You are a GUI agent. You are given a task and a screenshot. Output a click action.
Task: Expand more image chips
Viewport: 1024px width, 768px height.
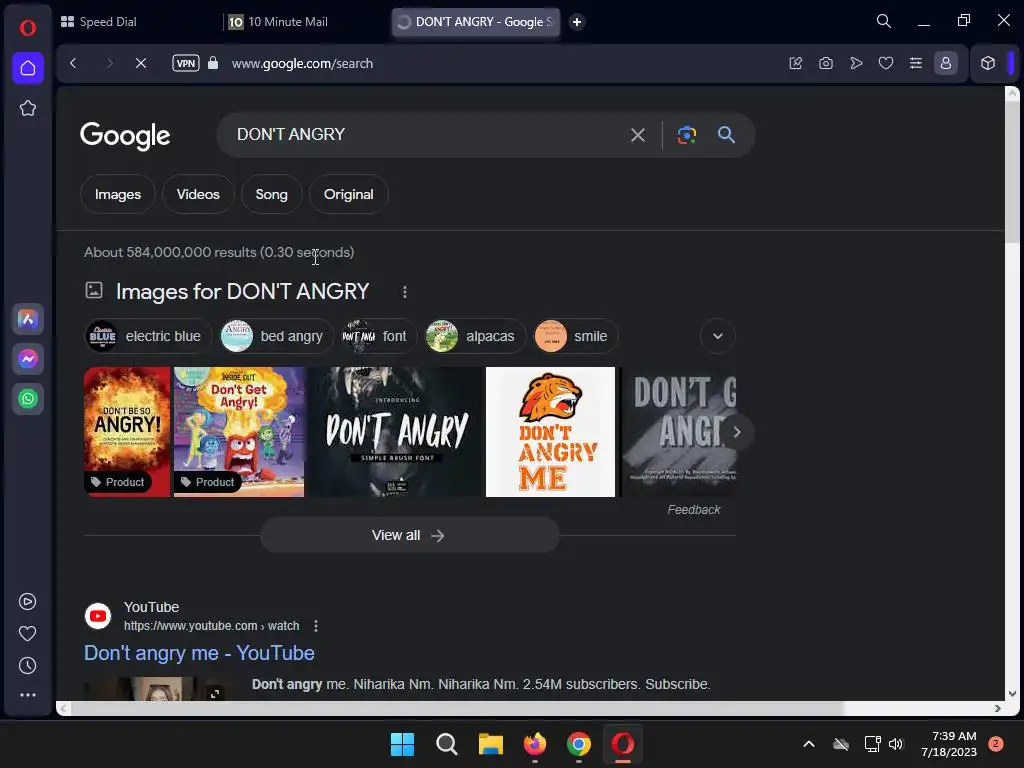pos(718,336)
